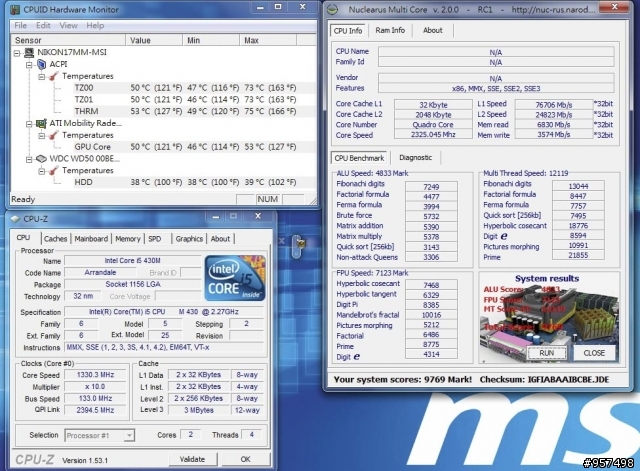The image size is (640, 471).
Task: Click the Validate button in CPU-Z
Action: pos(193,460)
